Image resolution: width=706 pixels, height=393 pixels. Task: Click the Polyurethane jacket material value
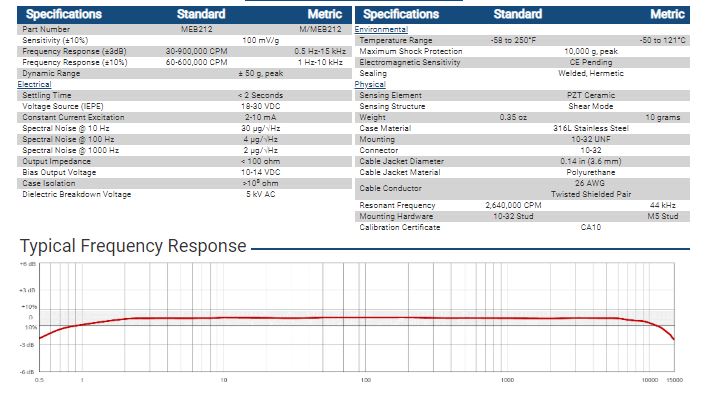[591, 172]
